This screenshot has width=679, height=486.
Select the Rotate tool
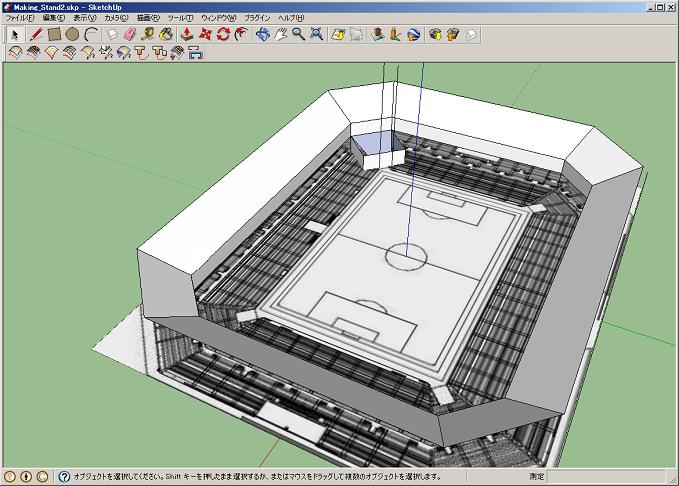223,34
